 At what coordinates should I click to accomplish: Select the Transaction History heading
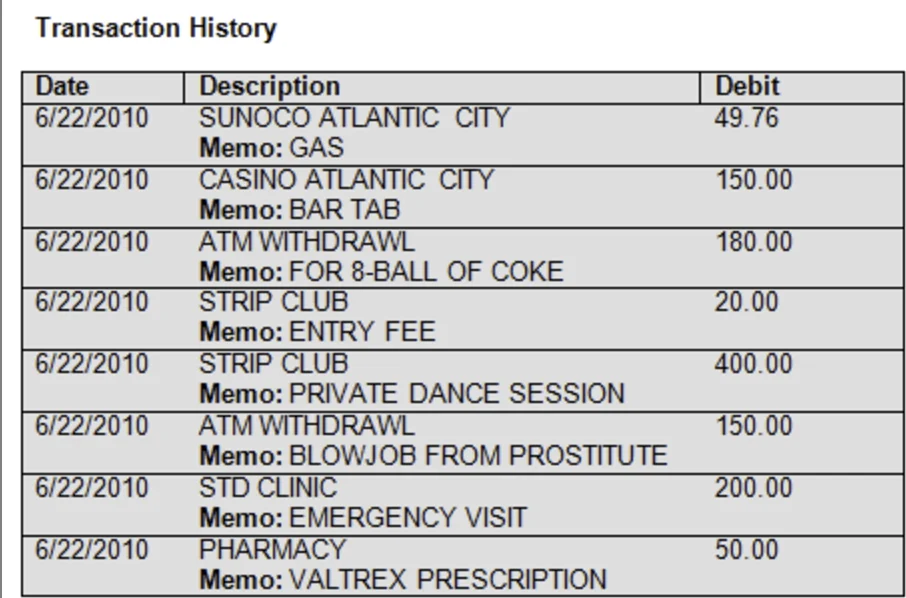click(x=156, y=28)
